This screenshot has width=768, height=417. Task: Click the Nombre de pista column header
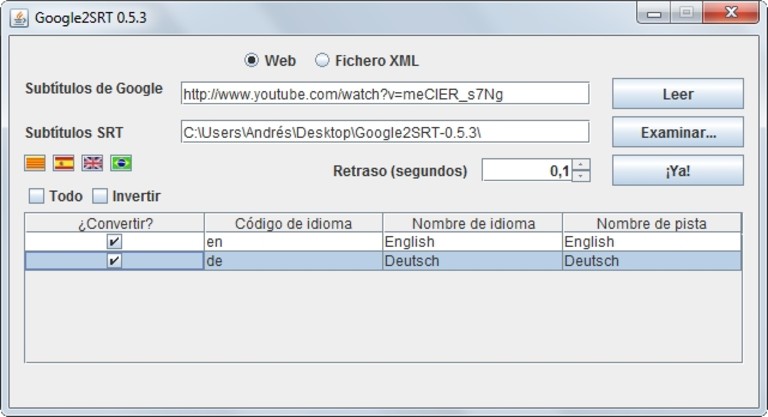tap(652, 223)
